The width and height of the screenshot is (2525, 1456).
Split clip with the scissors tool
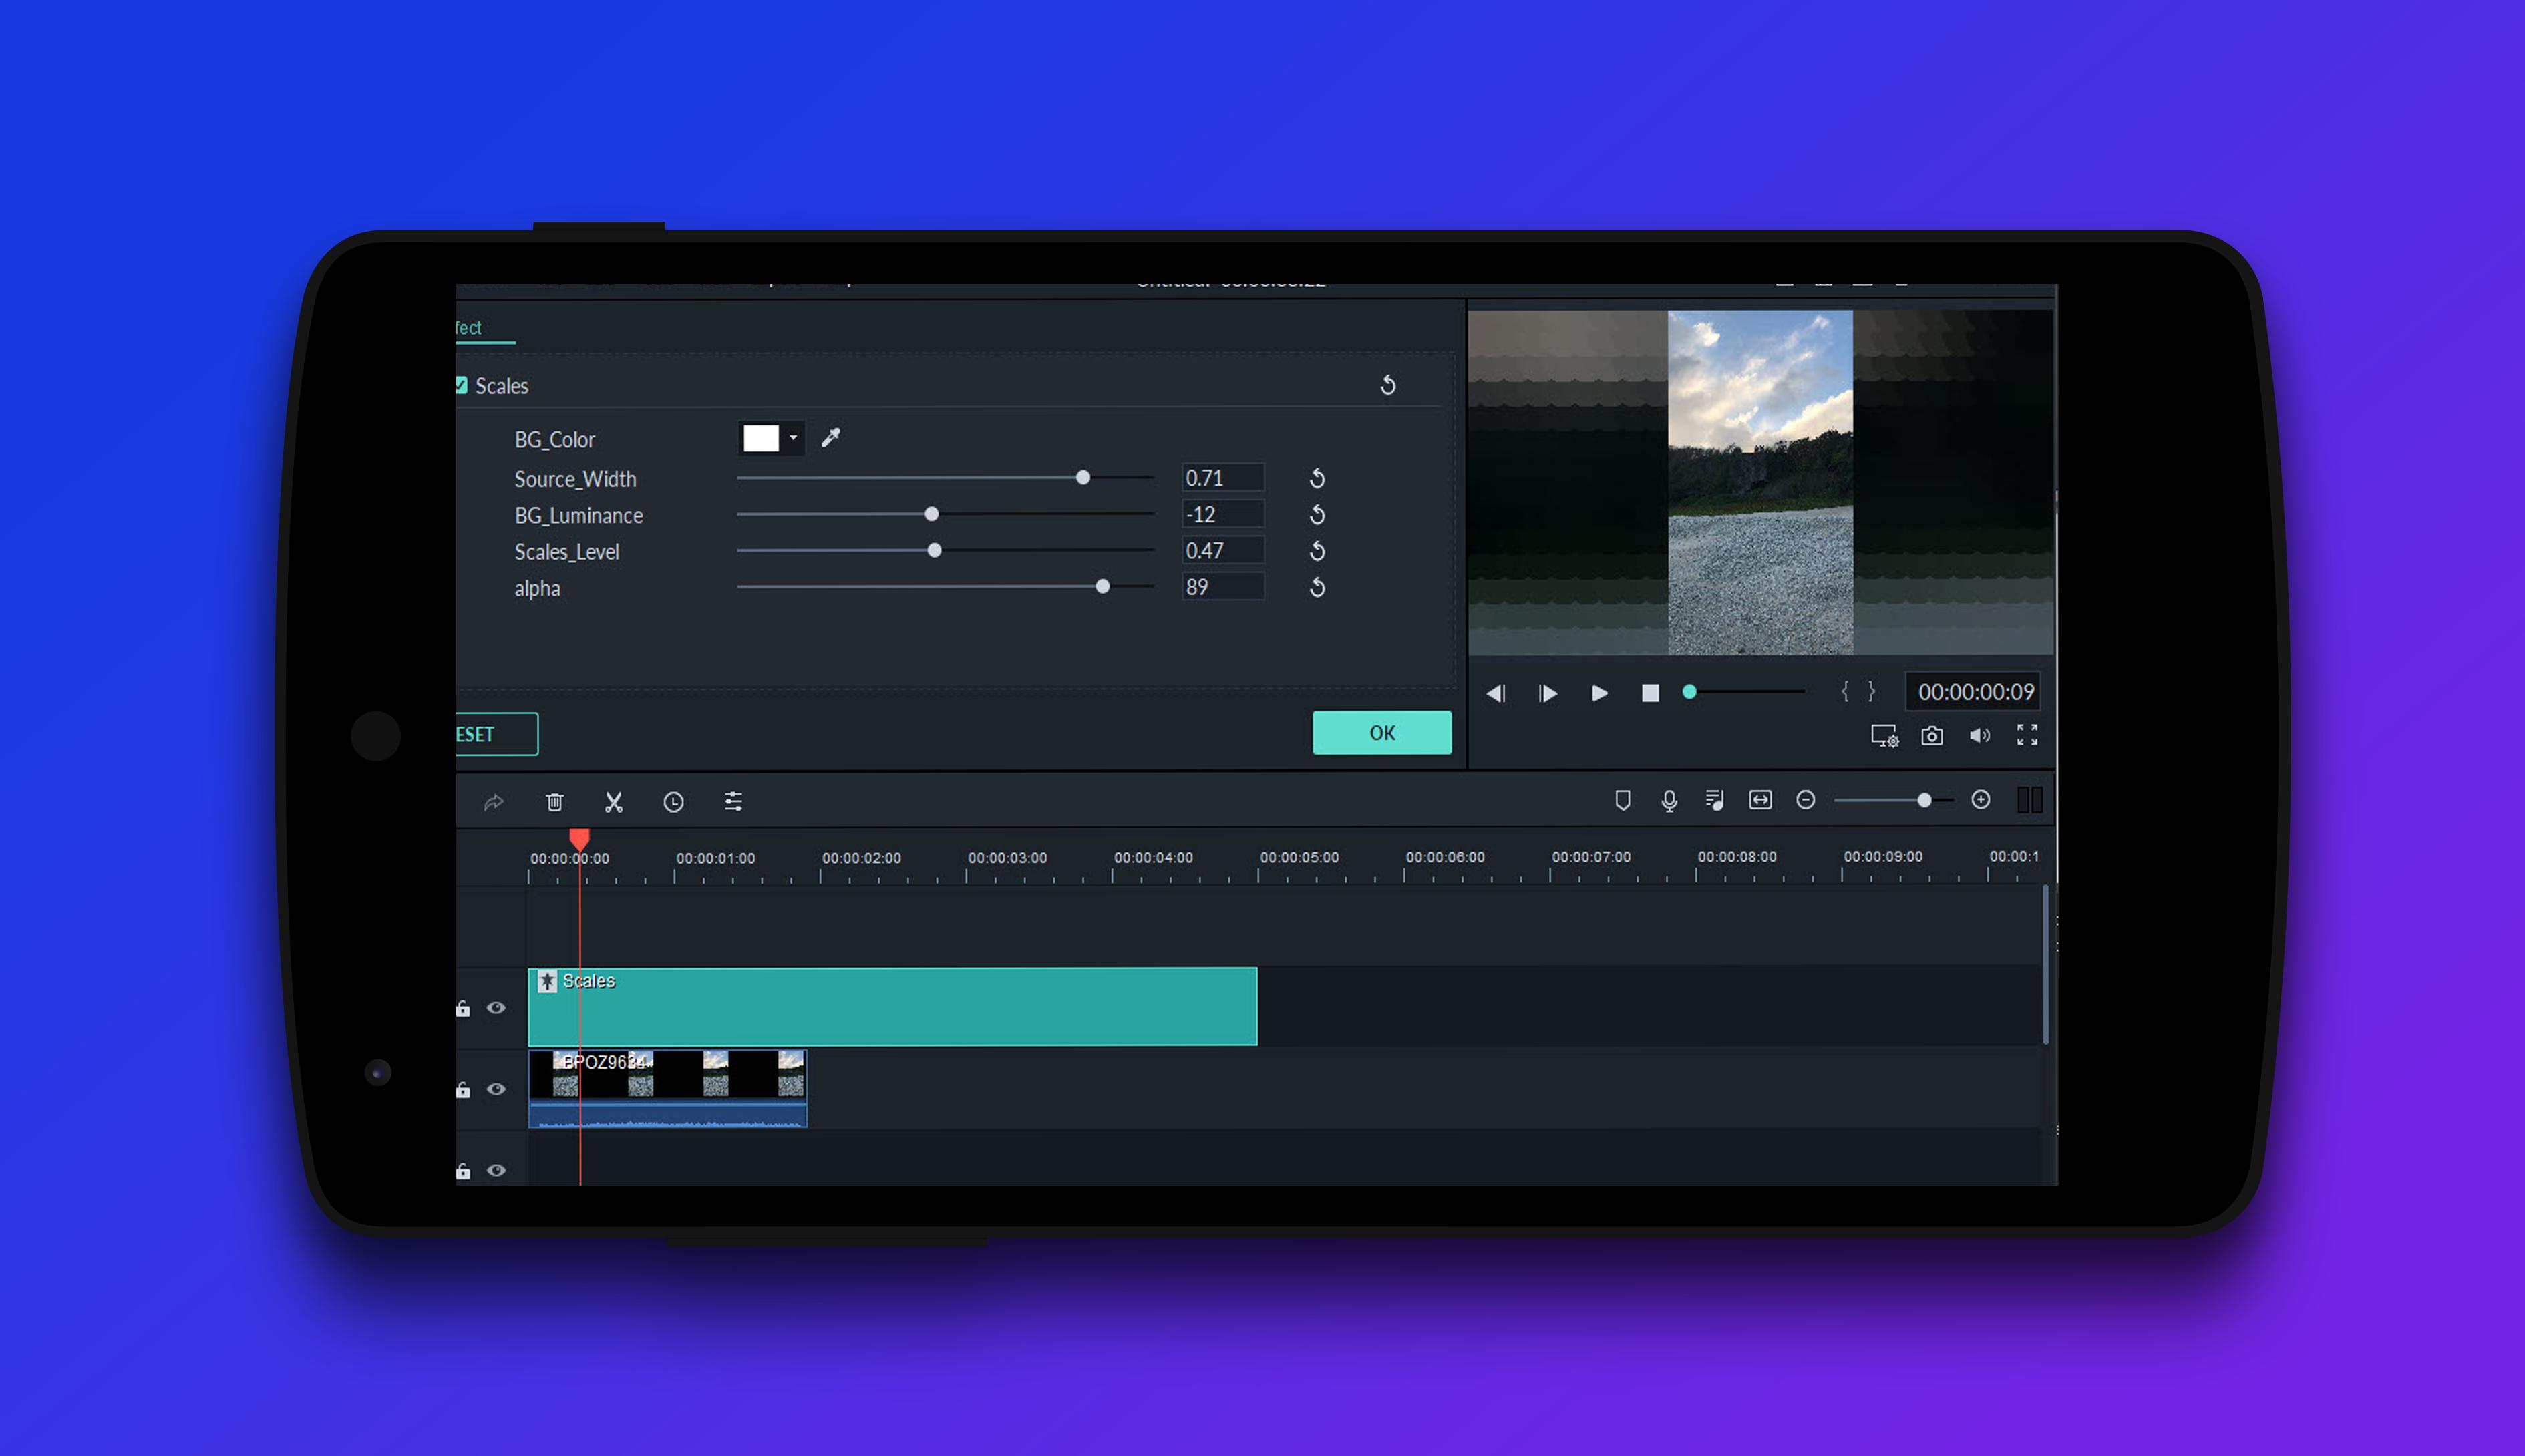pos(614,802)
